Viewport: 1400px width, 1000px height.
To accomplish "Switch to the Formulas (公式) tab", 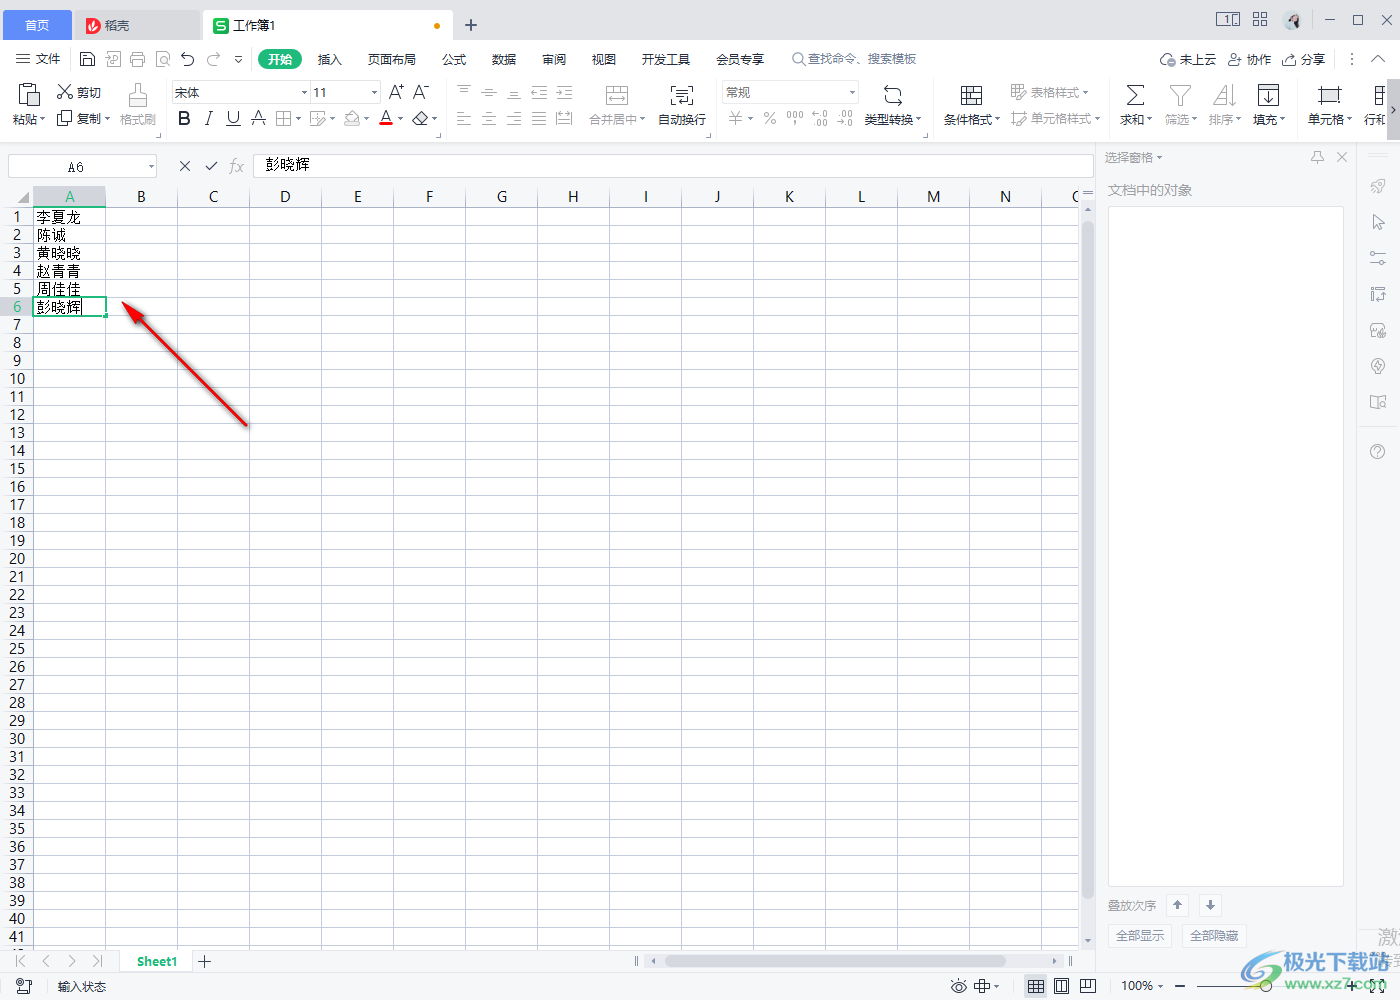I will pyautogui.click(x=454, y=59).
